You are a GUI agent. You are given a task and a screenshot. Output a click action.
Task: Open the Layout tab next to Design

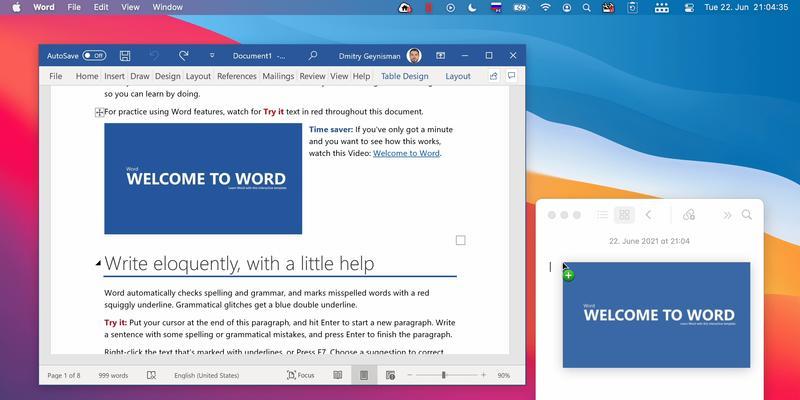coord(198,76)
